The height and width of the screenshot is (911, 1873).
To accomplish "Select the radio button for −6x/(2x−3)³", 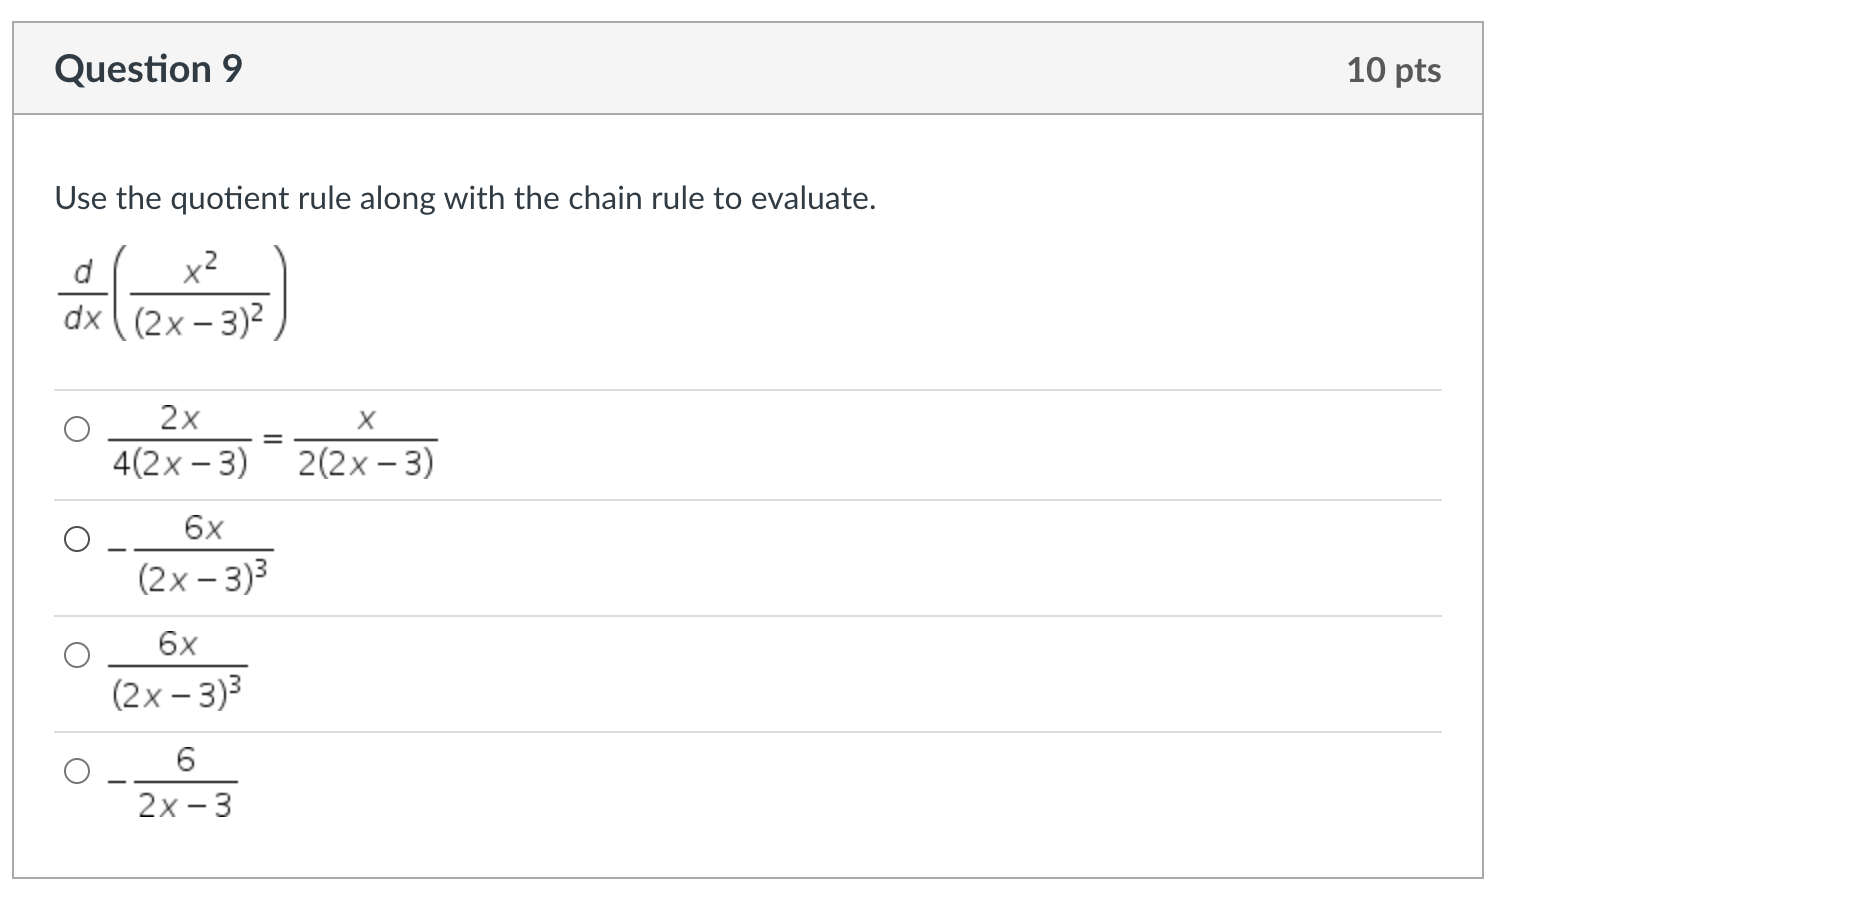I will pyautogui.click(x=75, y=540).
